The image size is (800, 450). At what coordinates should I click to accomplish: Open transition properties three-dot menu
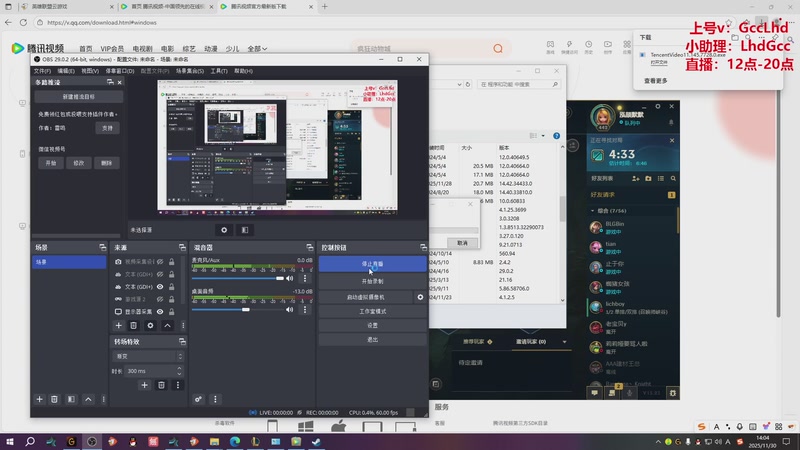178,385
